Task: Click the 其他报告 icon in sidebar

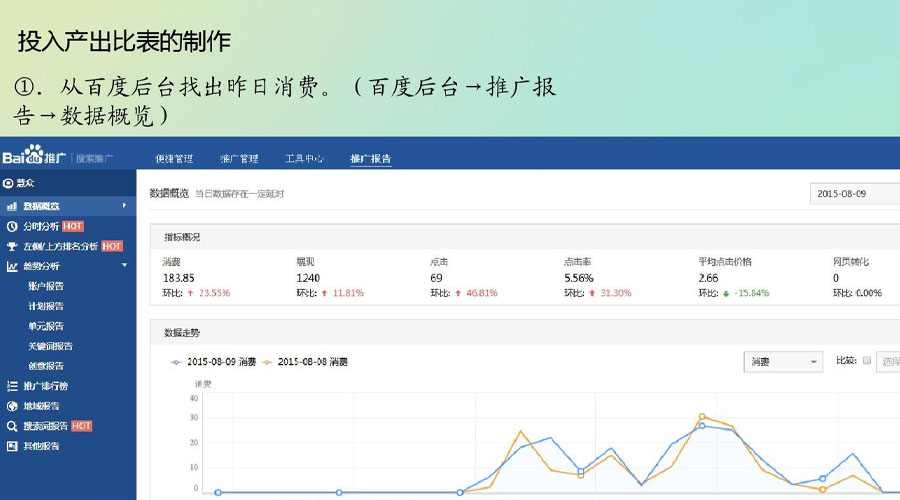Action: (x=12, y=446)
